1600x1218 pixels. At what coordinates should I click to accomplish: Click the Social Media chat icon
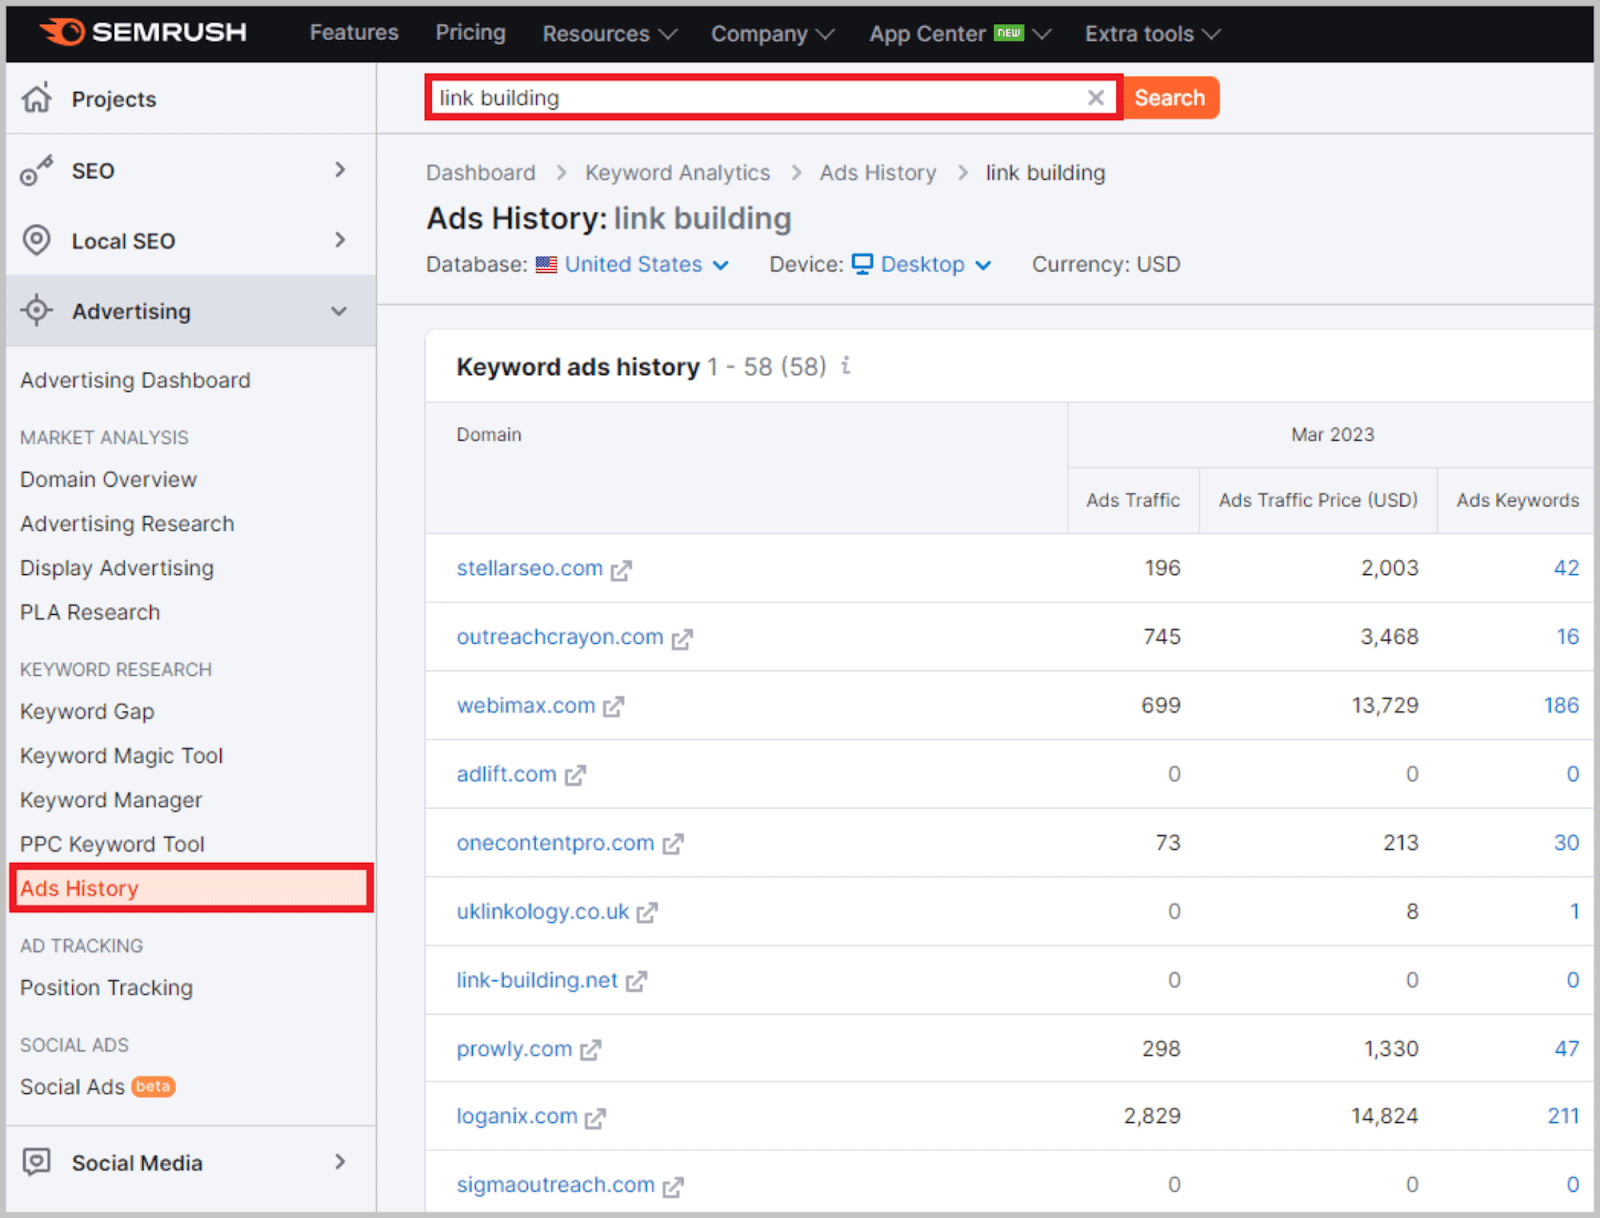point(37,1162)
